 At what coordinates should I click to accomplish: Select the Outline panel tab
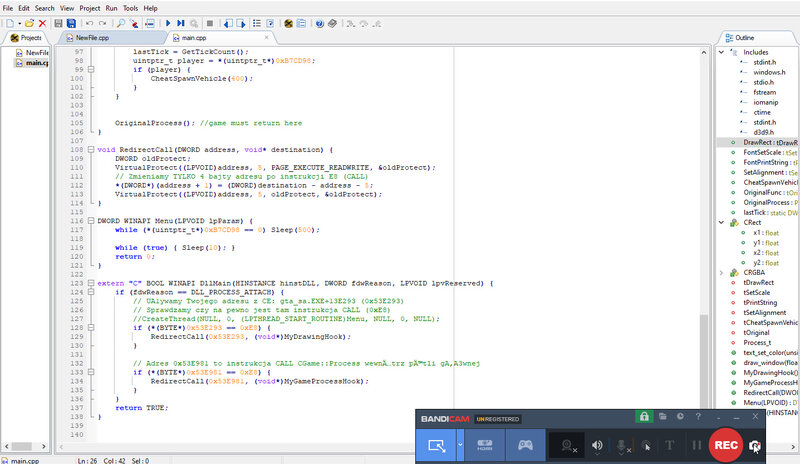744,38
